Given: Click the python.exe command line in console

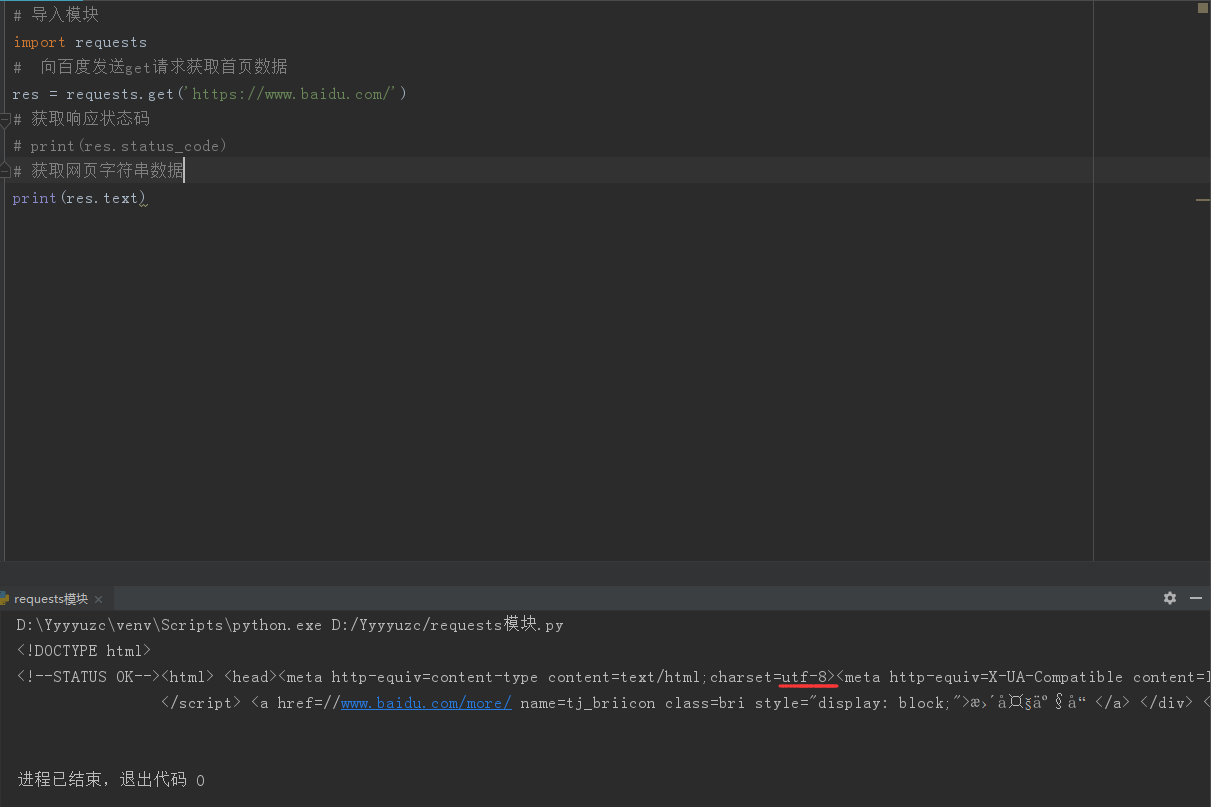Looking at the screenshot, I should pyautogui.click(x=290, y=625).
